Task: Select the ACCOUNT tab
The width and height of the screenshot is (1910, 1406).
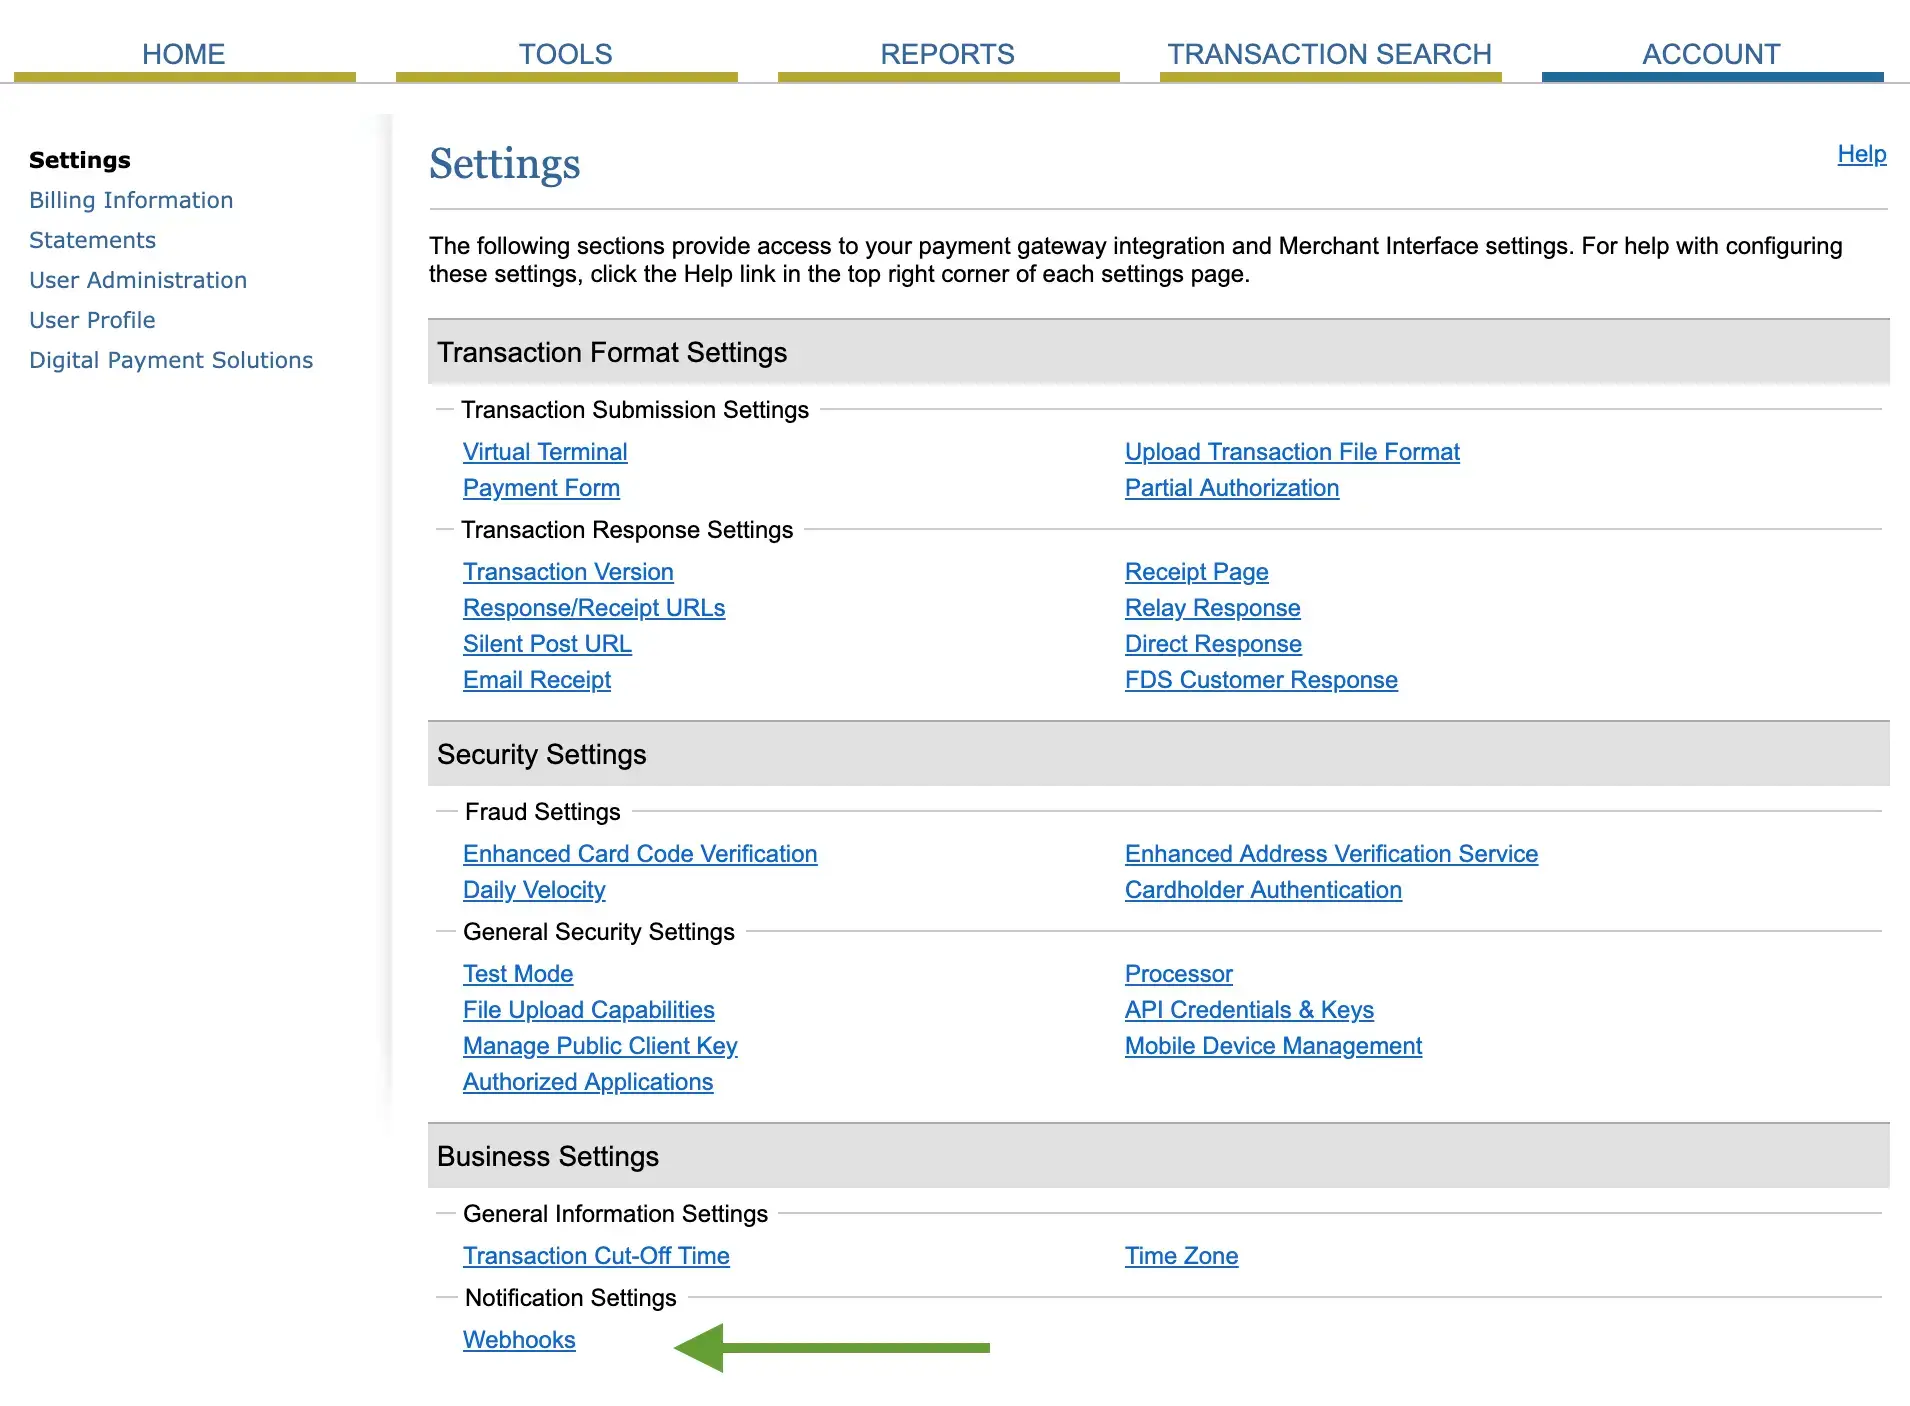Action: click(1712, 54)
